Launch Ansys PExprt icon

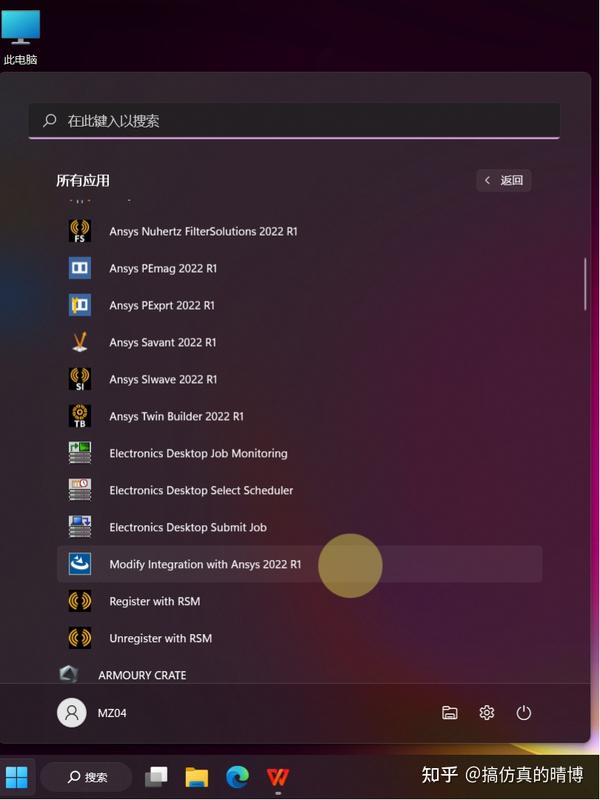[80, 305]
